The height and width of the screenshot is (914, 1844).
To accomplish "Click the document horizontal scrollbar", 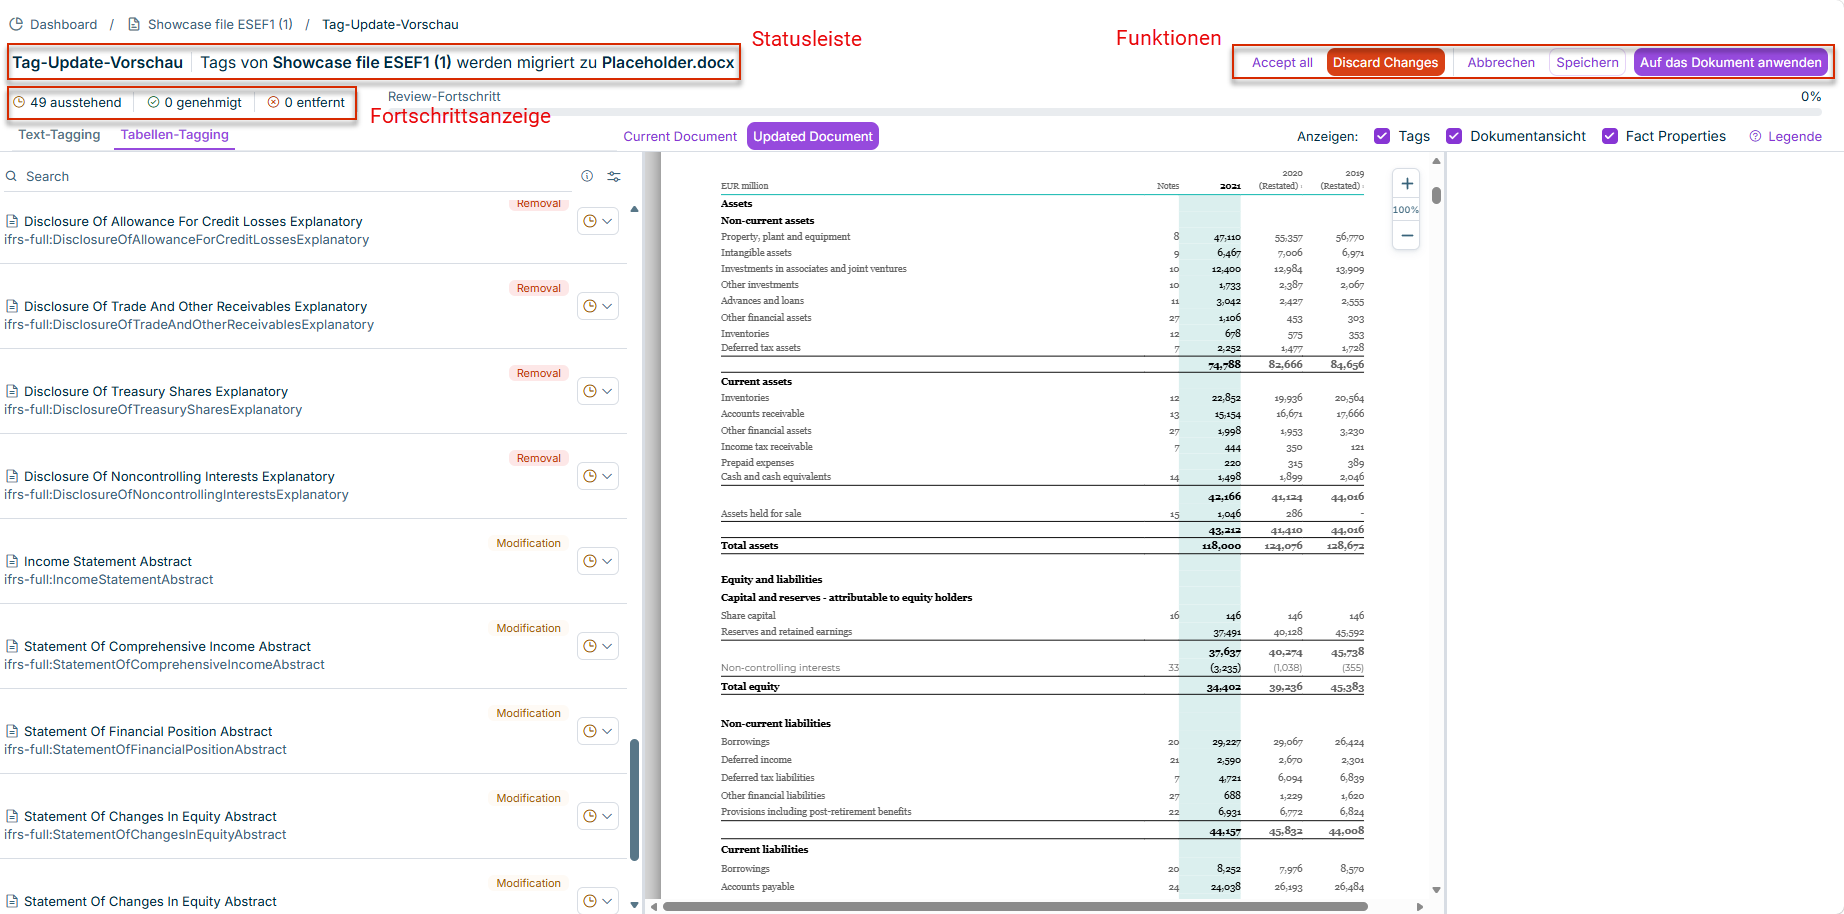I will 1015,907.
